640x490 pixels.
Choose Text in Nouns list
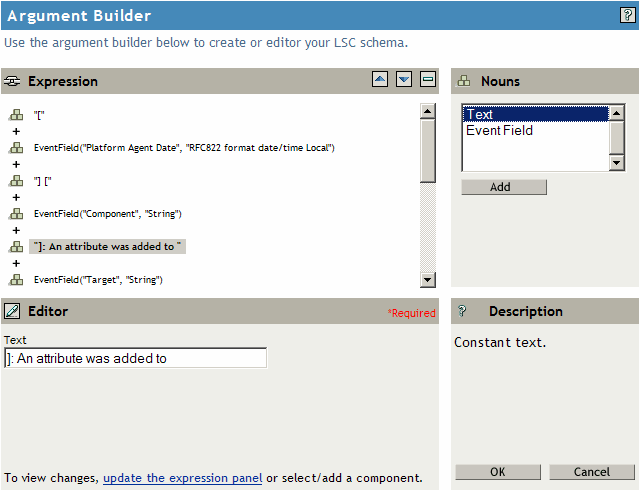point(480,114)
